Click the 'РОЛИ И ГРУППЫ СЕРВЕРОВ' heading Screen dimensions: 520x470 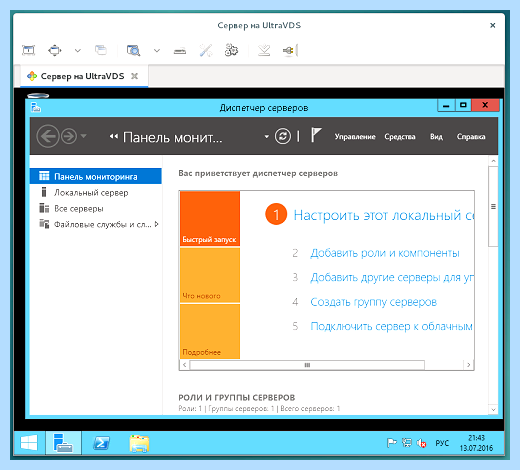click(x=237, y=398)
